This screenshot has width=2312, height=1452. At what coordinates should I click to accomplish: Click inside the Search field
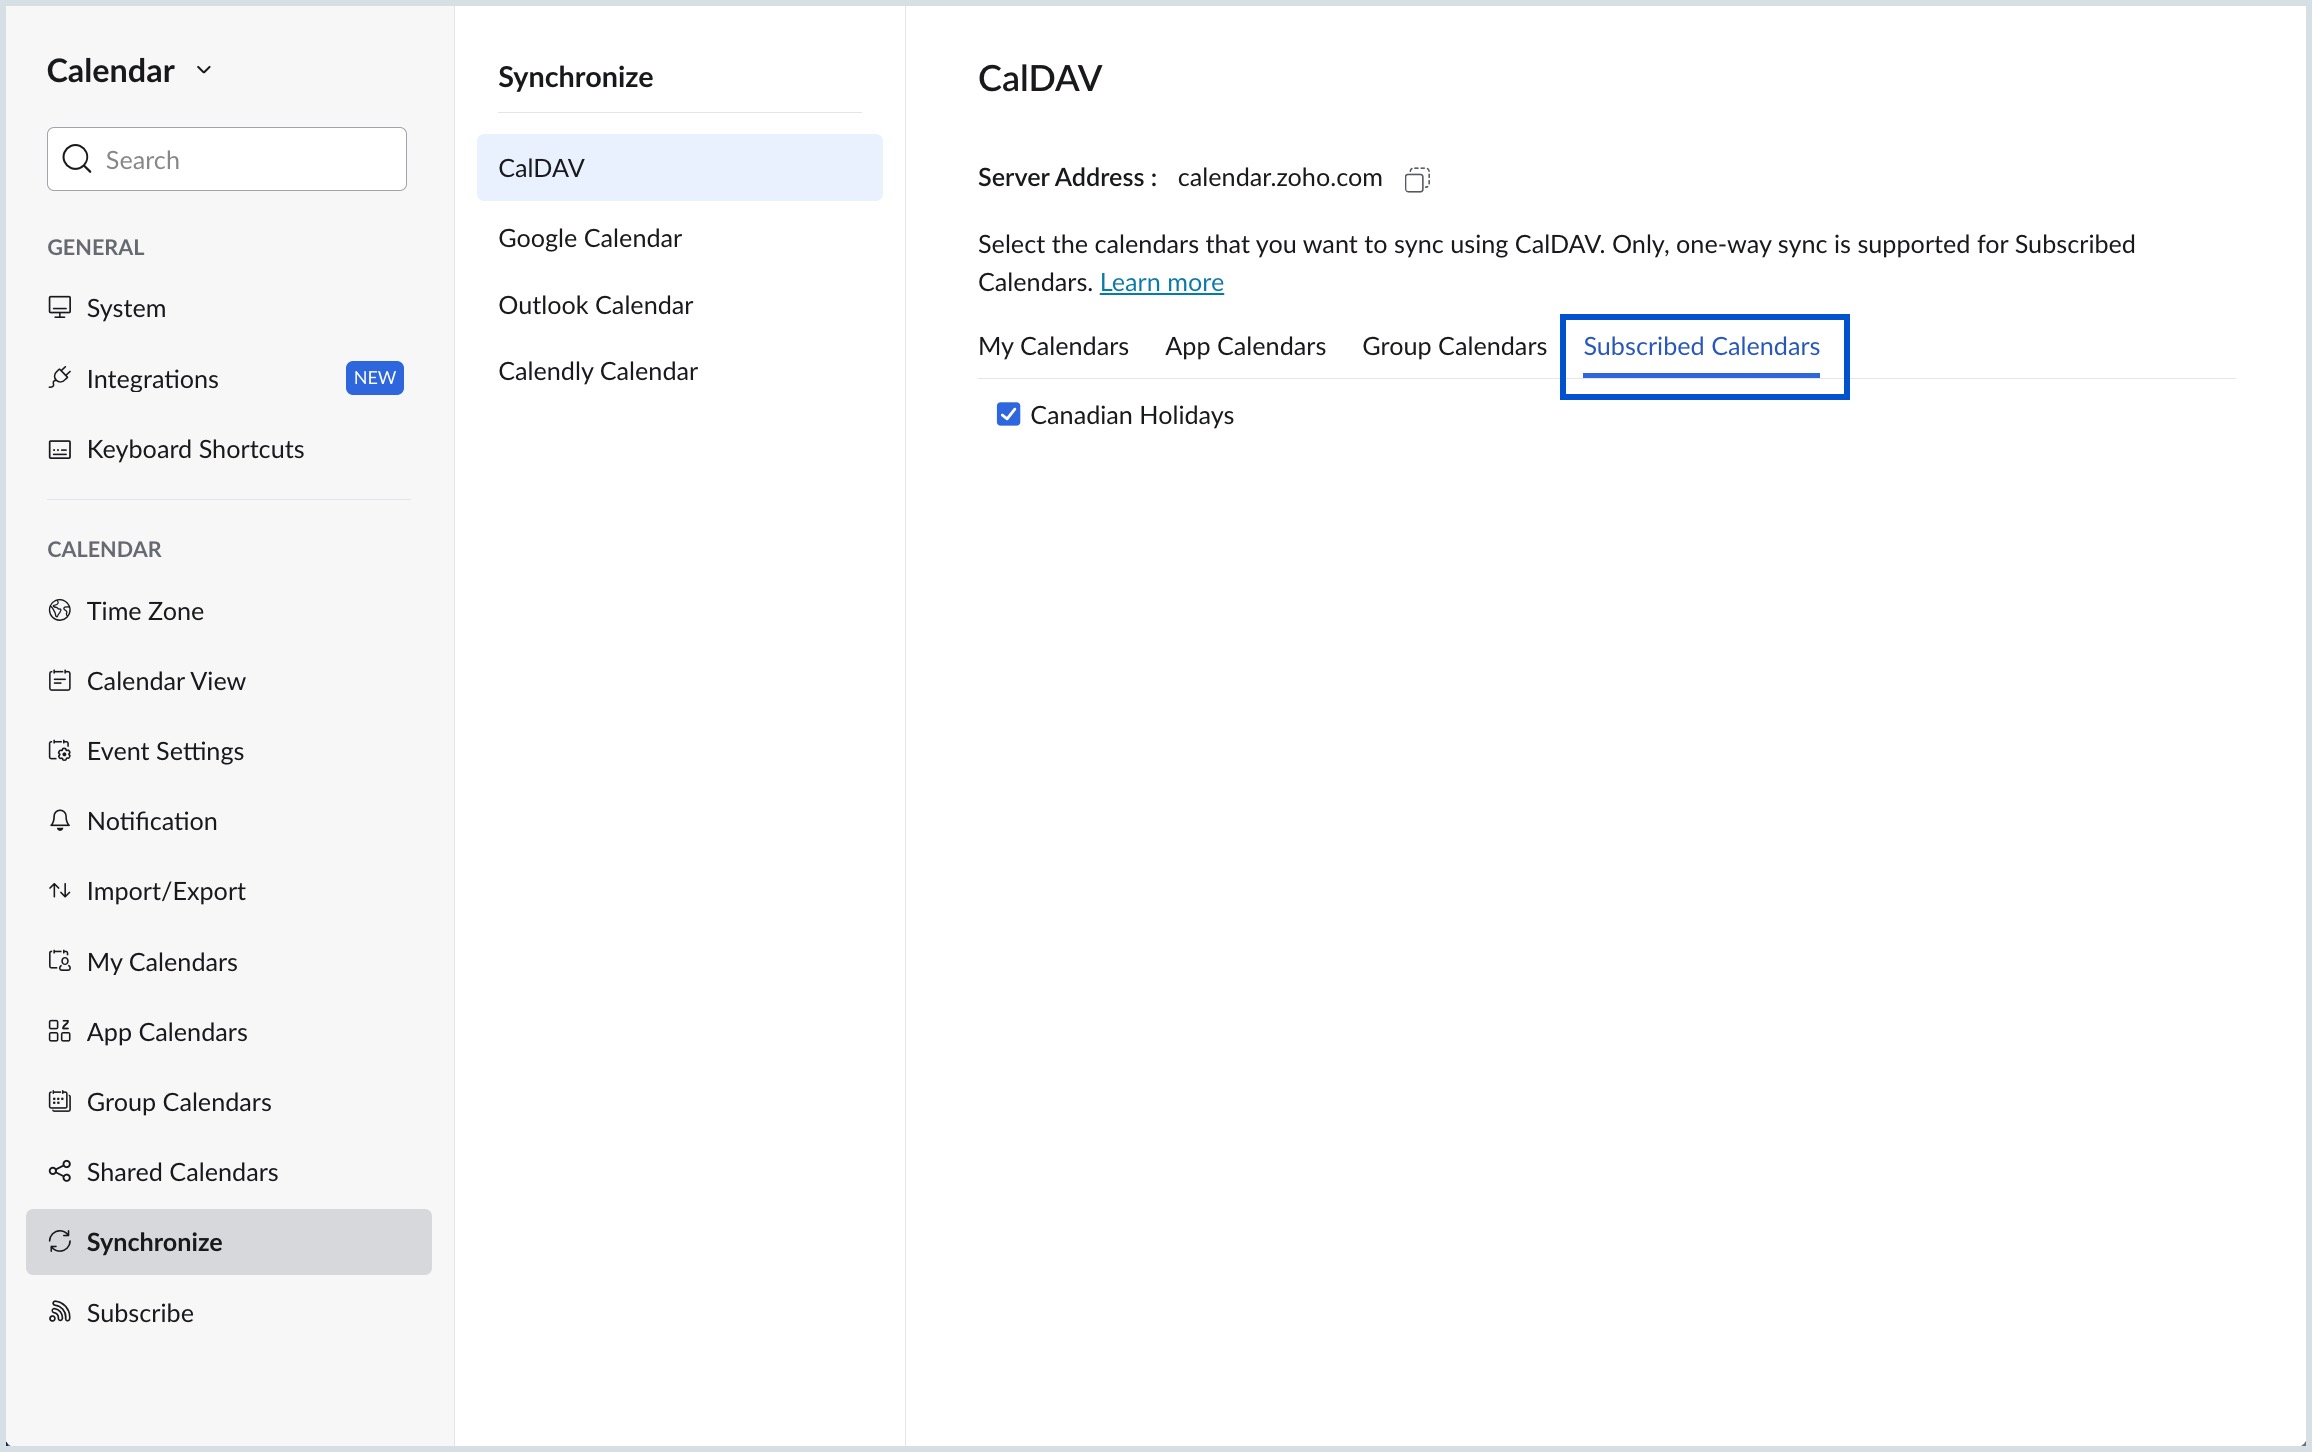pyautogui.click(x=225, y=158)
